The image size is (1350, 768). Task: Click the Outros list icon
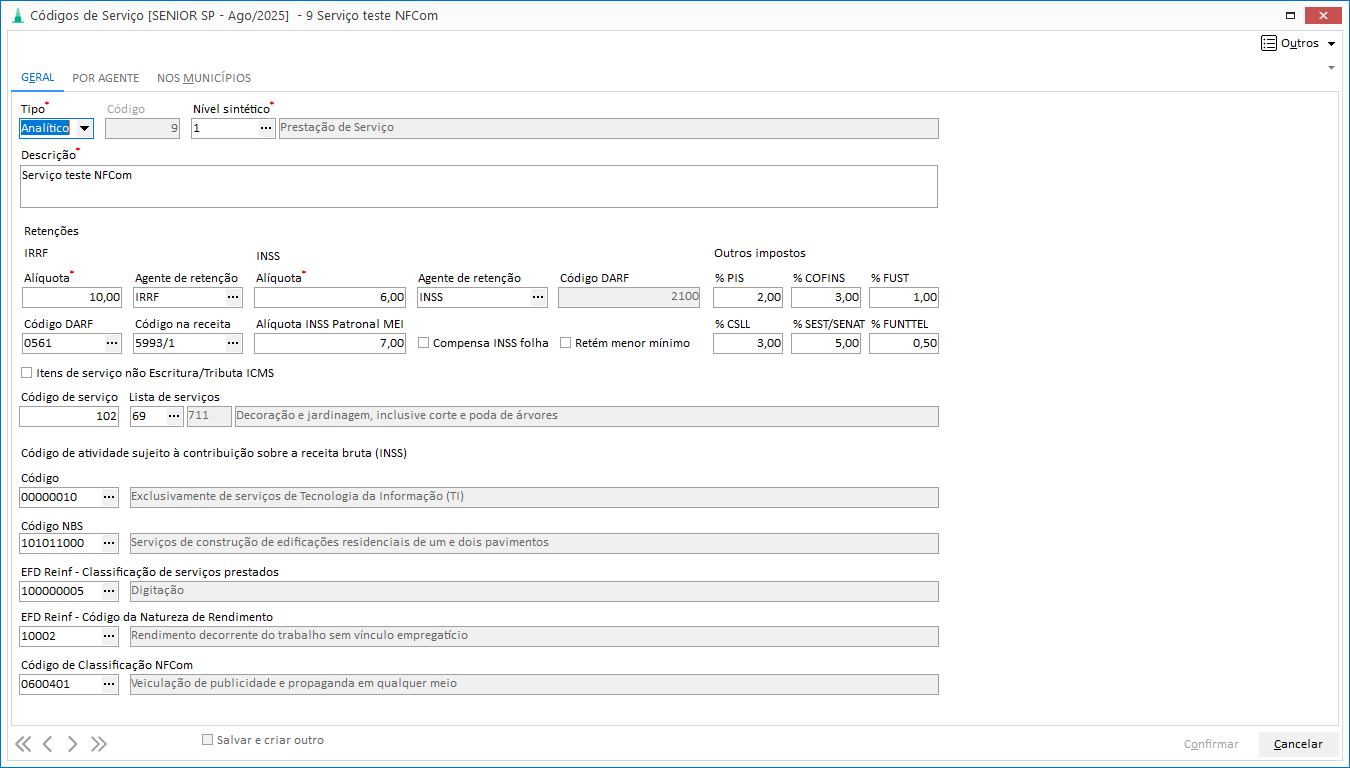[1269, 43]
